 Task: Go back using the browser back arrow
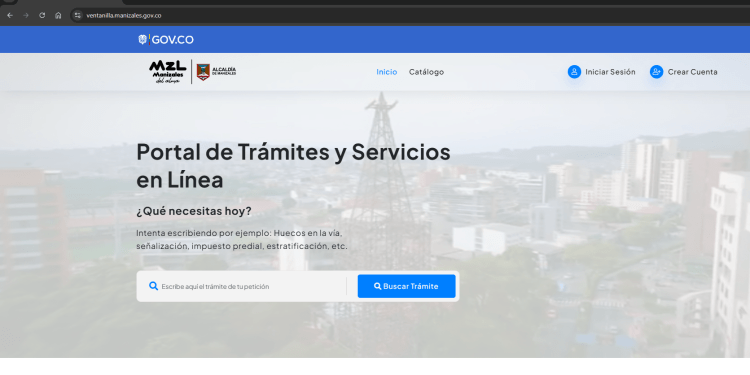tap(10, 15)
